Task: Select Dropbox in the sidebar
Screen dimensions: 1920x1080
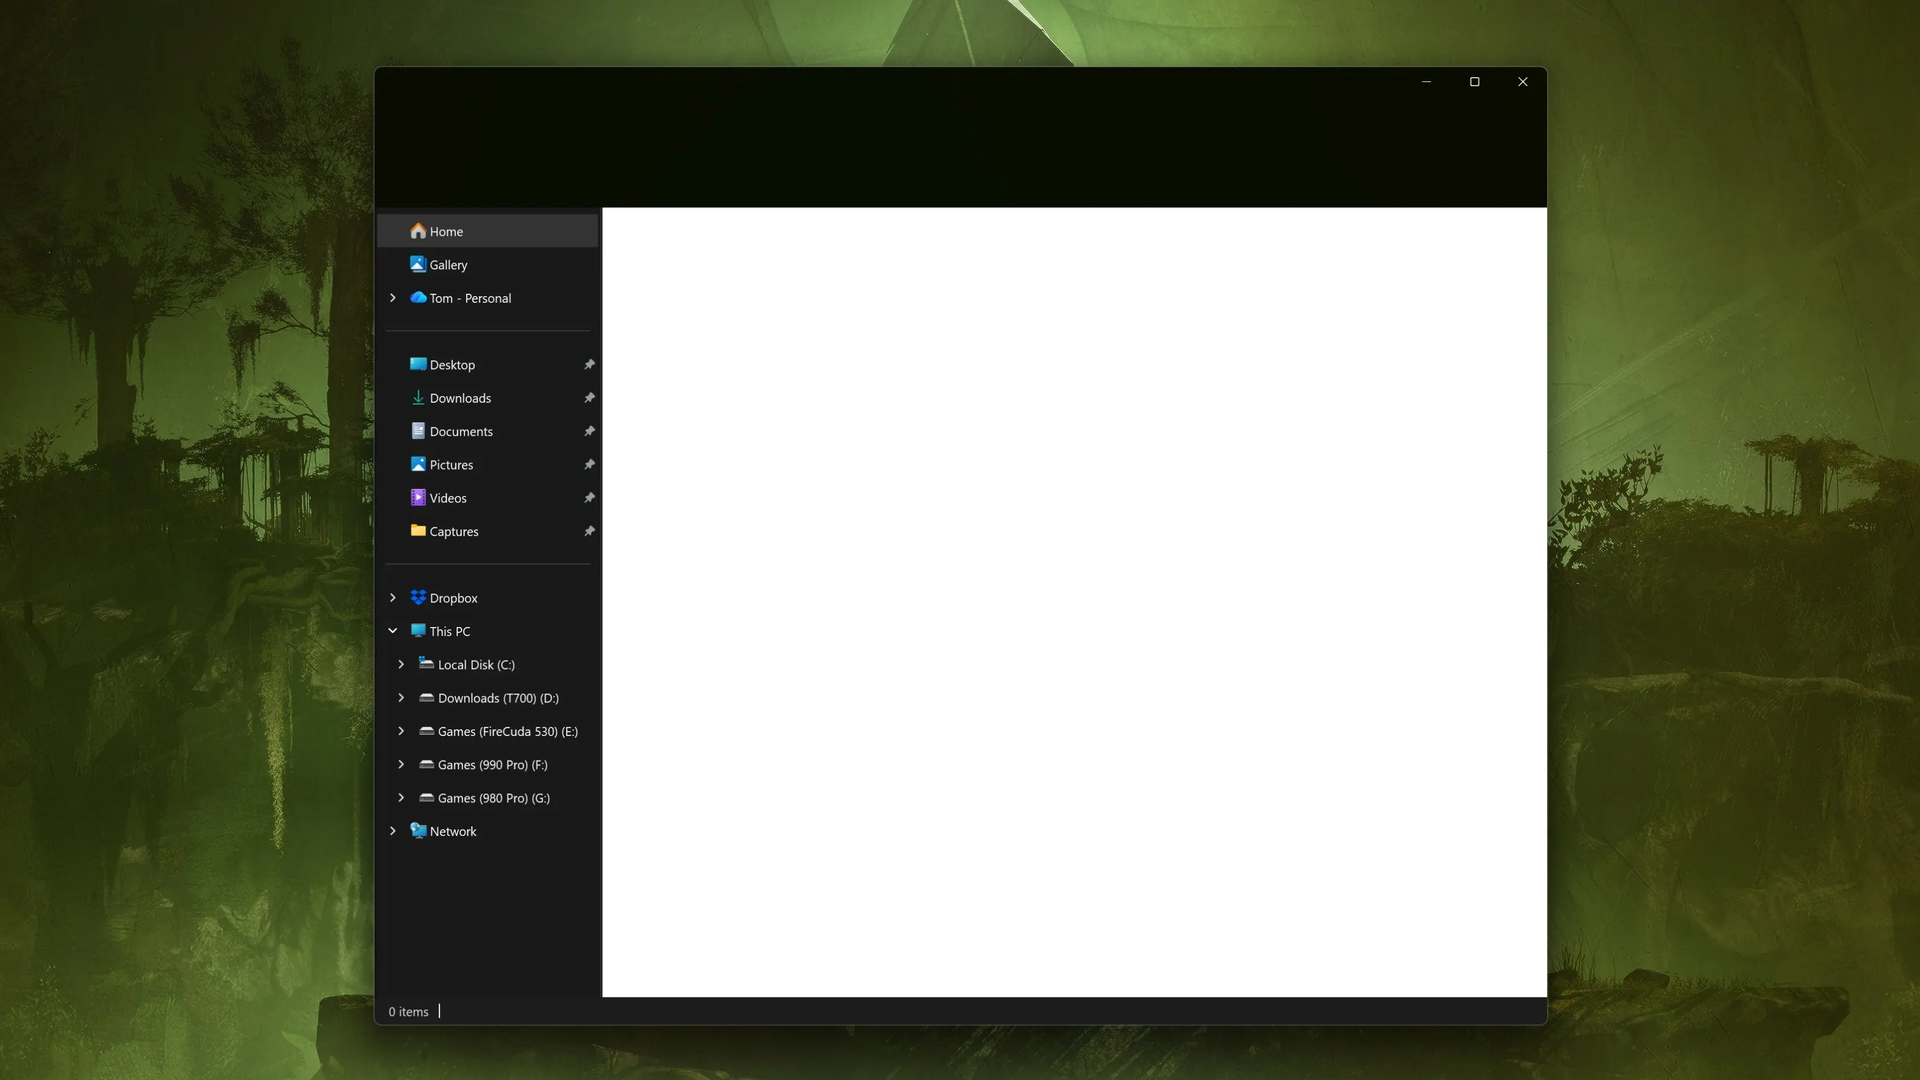Action: 452,597
